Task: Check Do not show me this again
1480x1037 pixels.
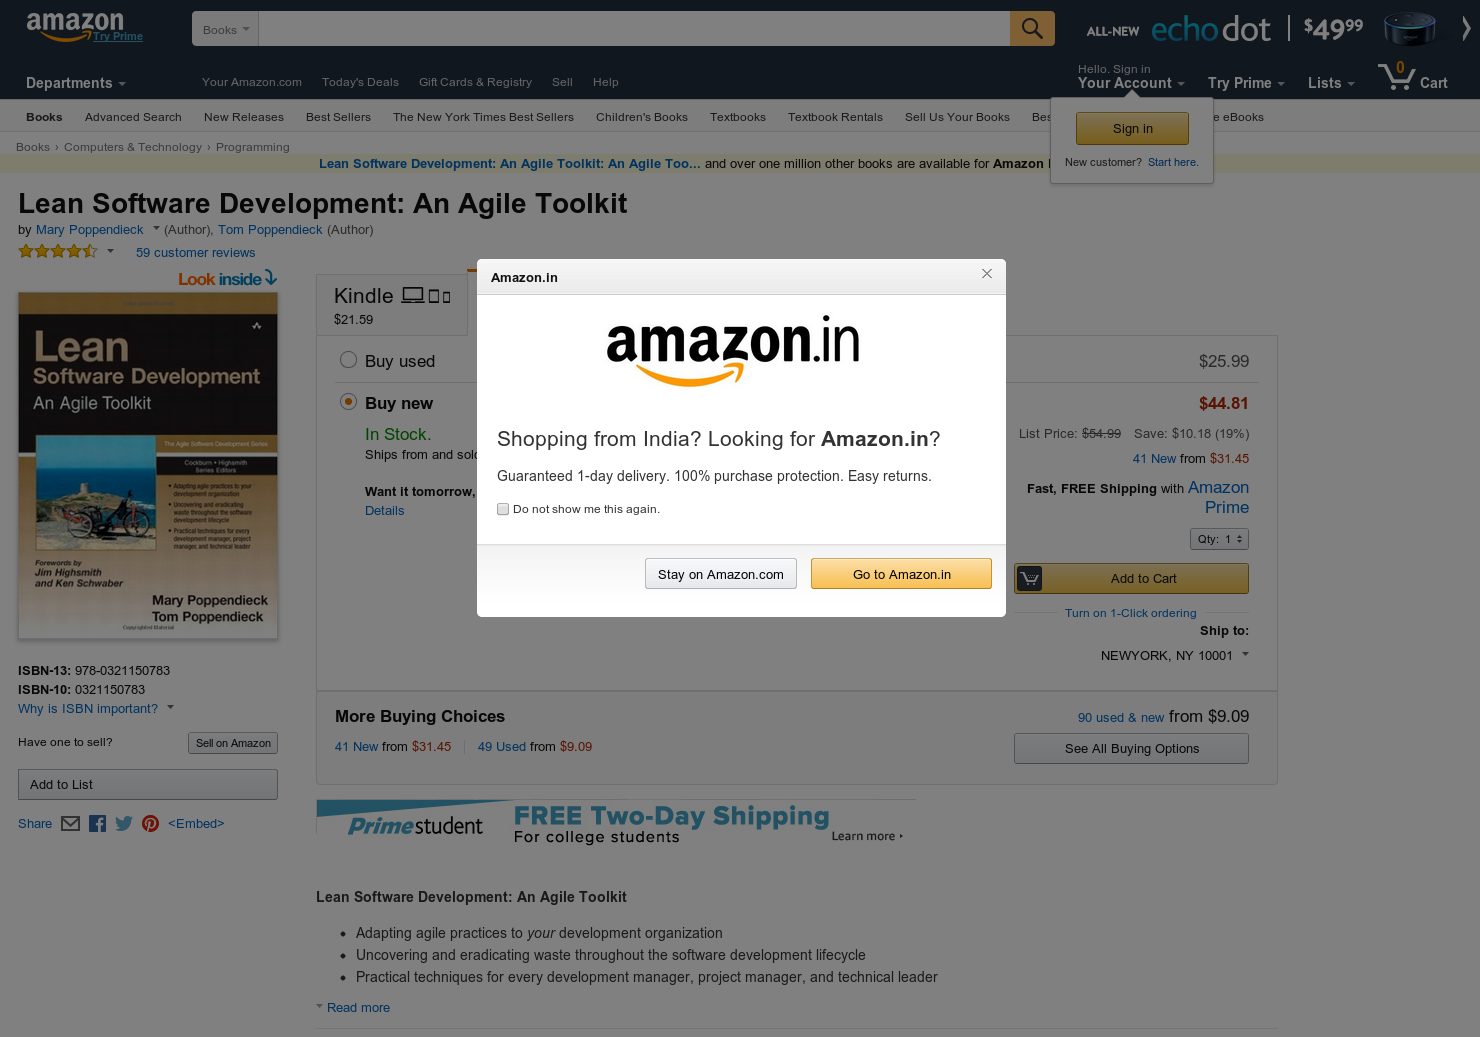Action: pos(503,509)
